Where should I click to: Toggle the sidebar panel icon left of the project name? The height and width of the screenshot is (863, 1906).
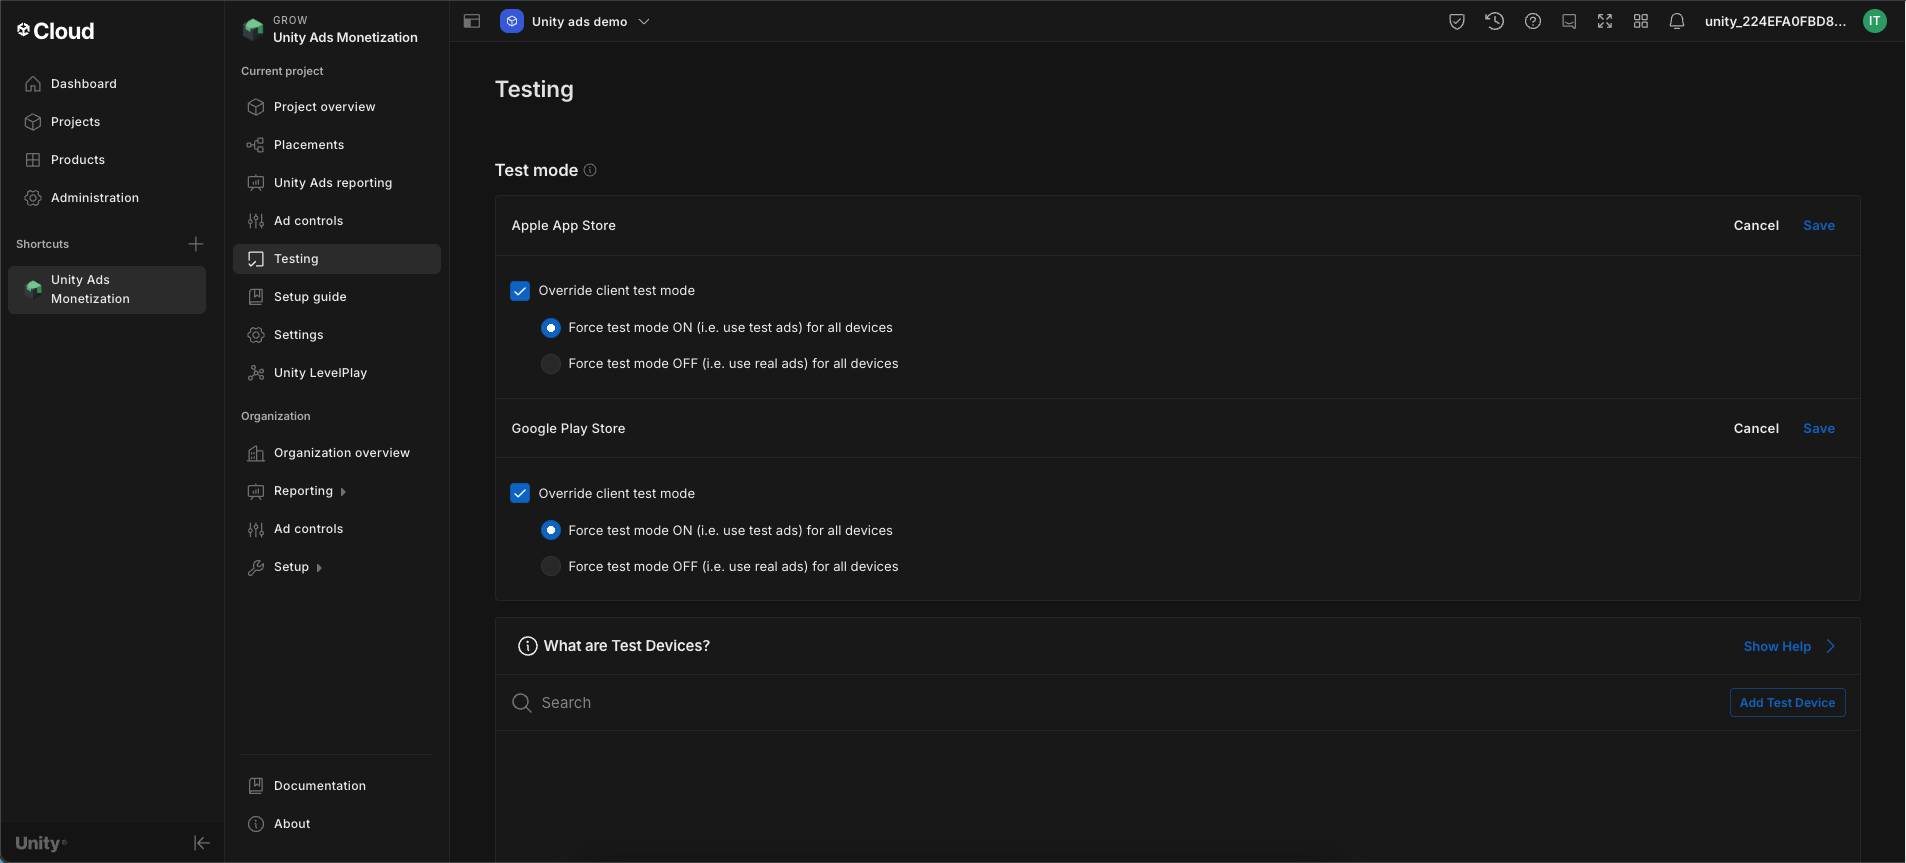coord(472,21)
